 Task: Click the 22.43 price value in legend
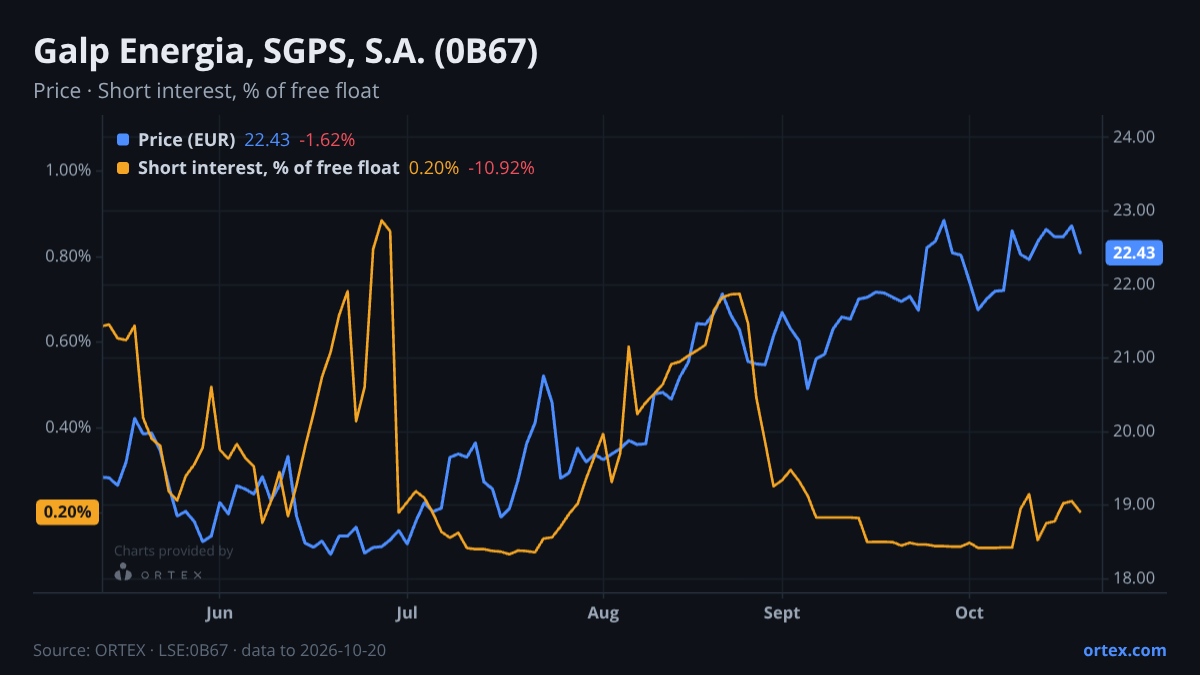click(x=267, y=139)
